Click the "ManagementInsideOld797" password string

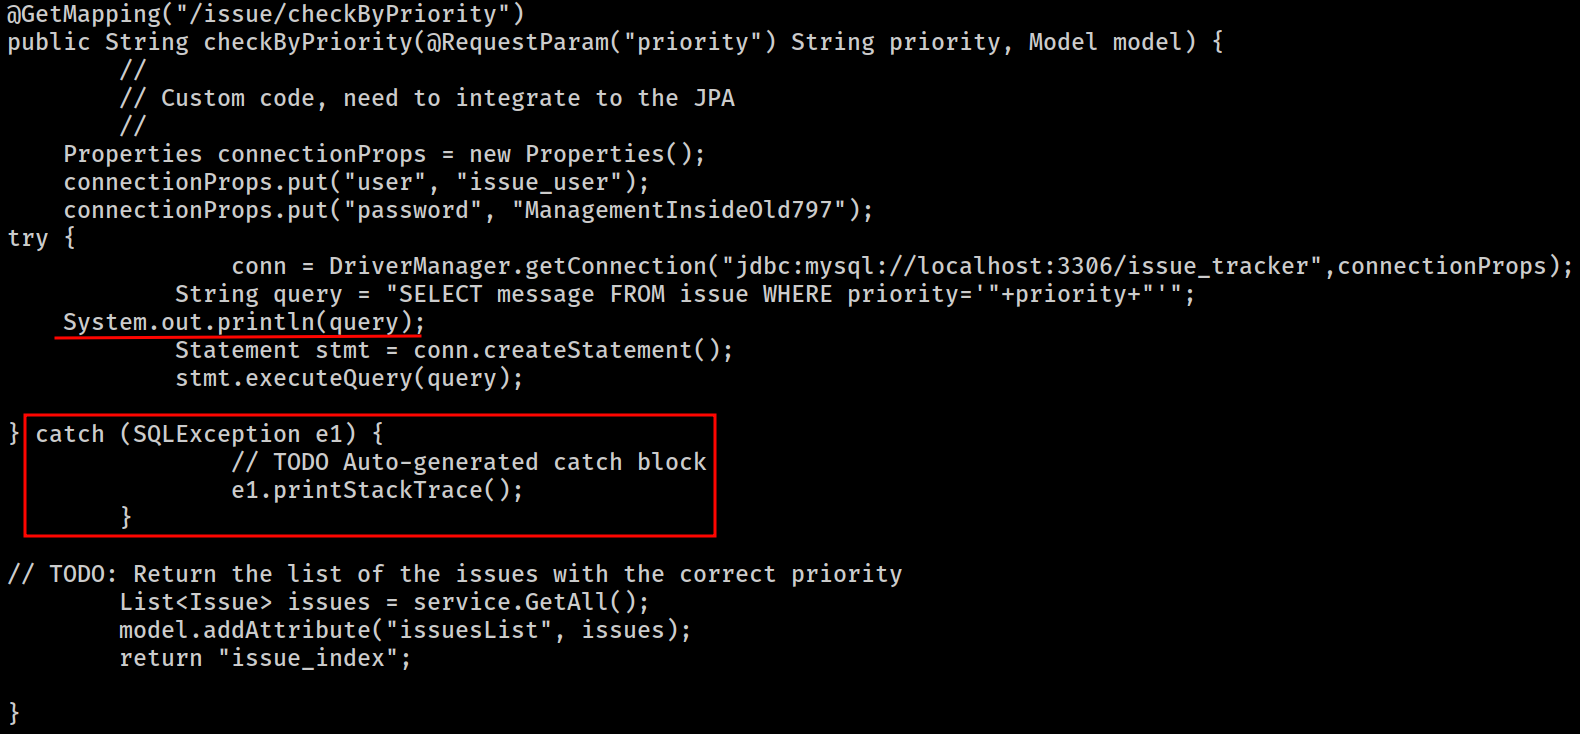(679, 210)
